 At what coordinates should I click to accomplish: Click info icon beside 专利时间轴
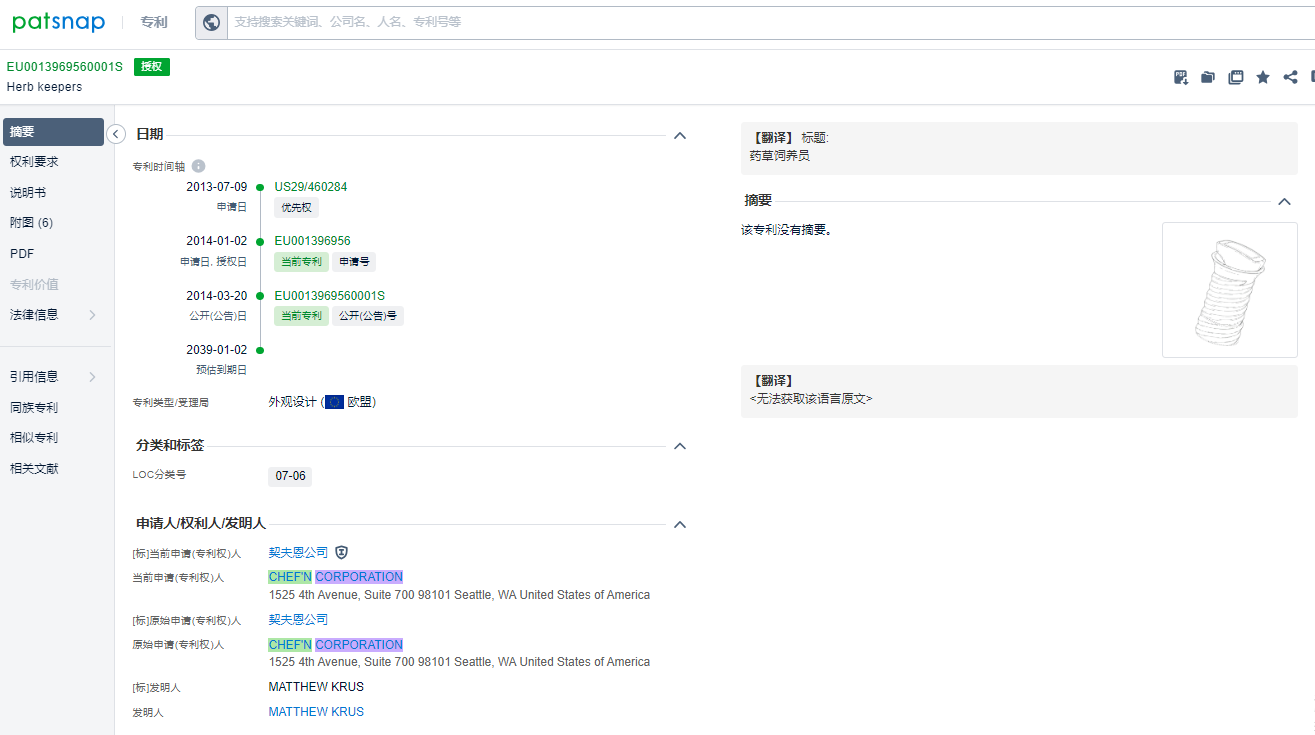click(198, 166)
